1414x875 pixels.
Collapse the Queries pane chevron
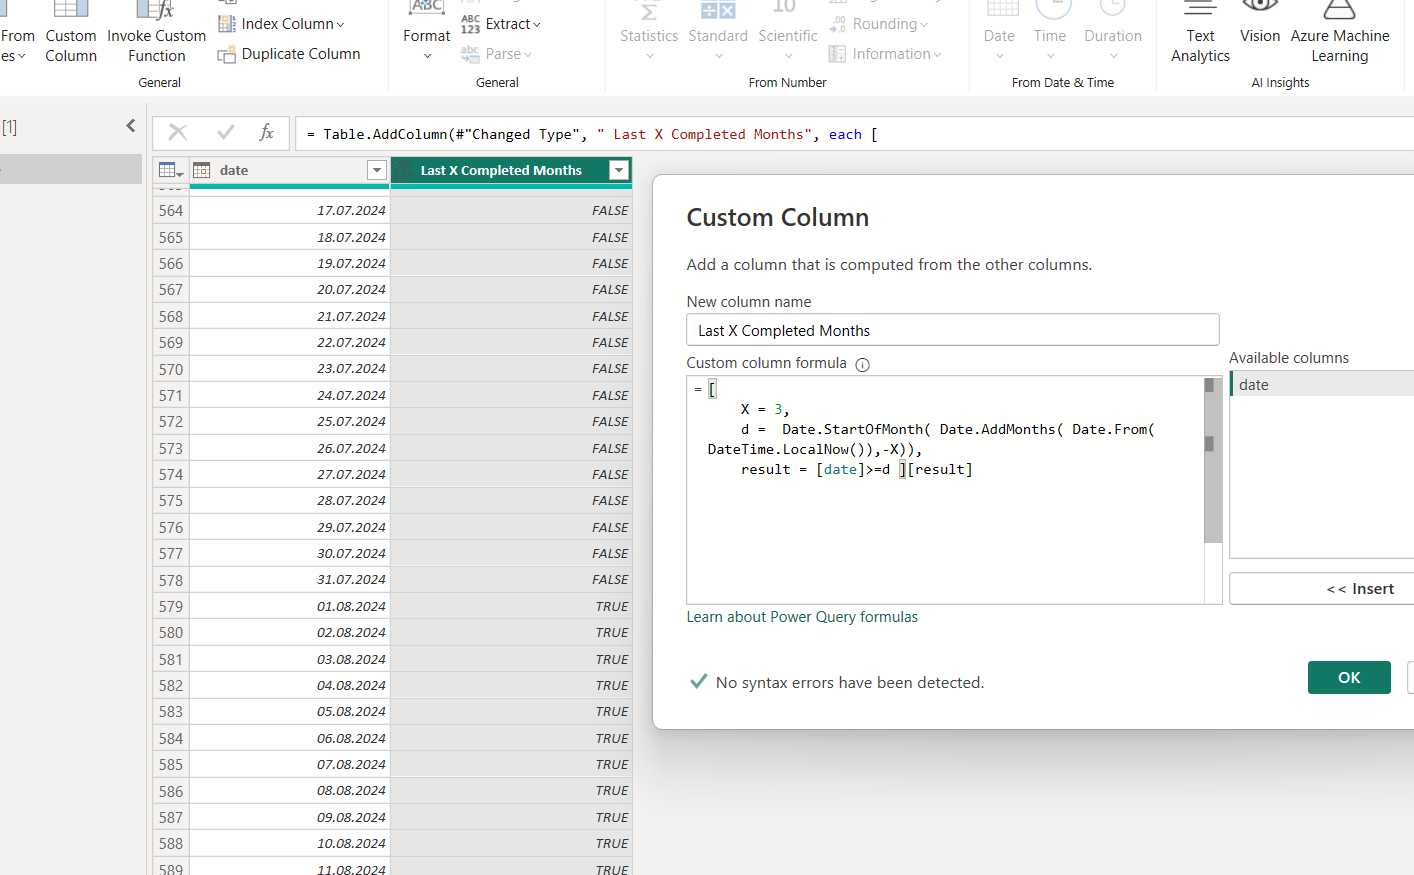pyautogui.click(x=131, y=126)
